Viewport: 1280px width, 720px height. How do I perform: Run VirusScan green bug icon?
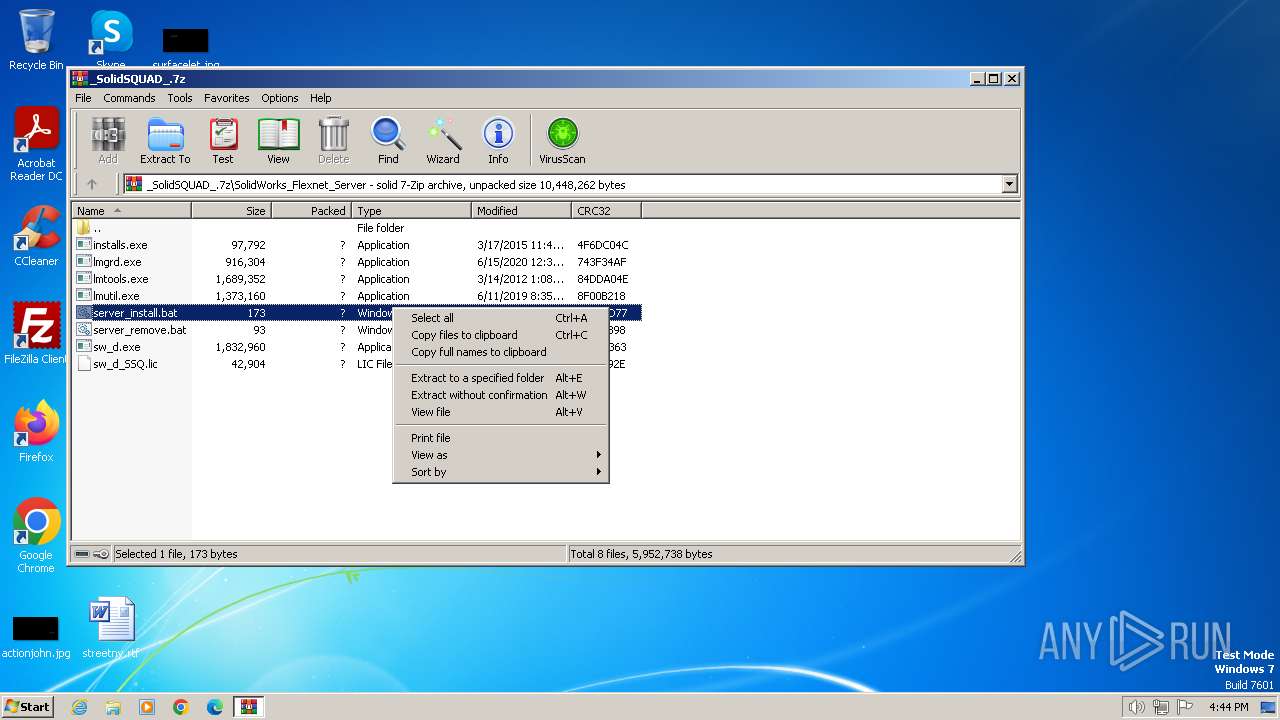click(562, 140)
